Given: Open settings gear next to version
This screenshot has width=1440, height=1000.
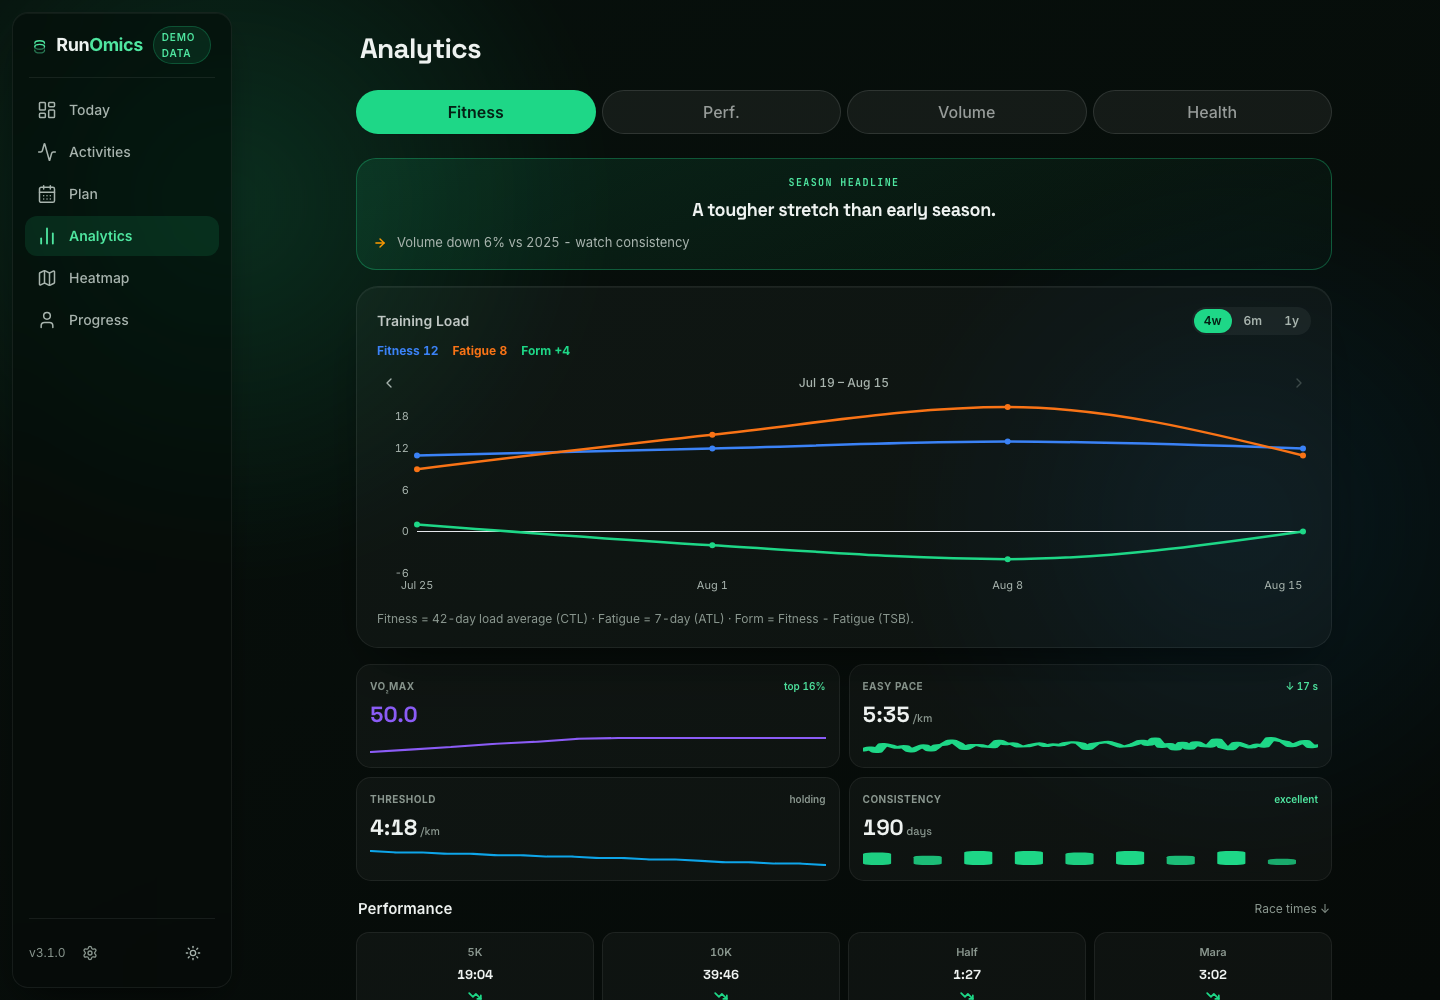Looking at the screenshot, I should pos(90,953).
